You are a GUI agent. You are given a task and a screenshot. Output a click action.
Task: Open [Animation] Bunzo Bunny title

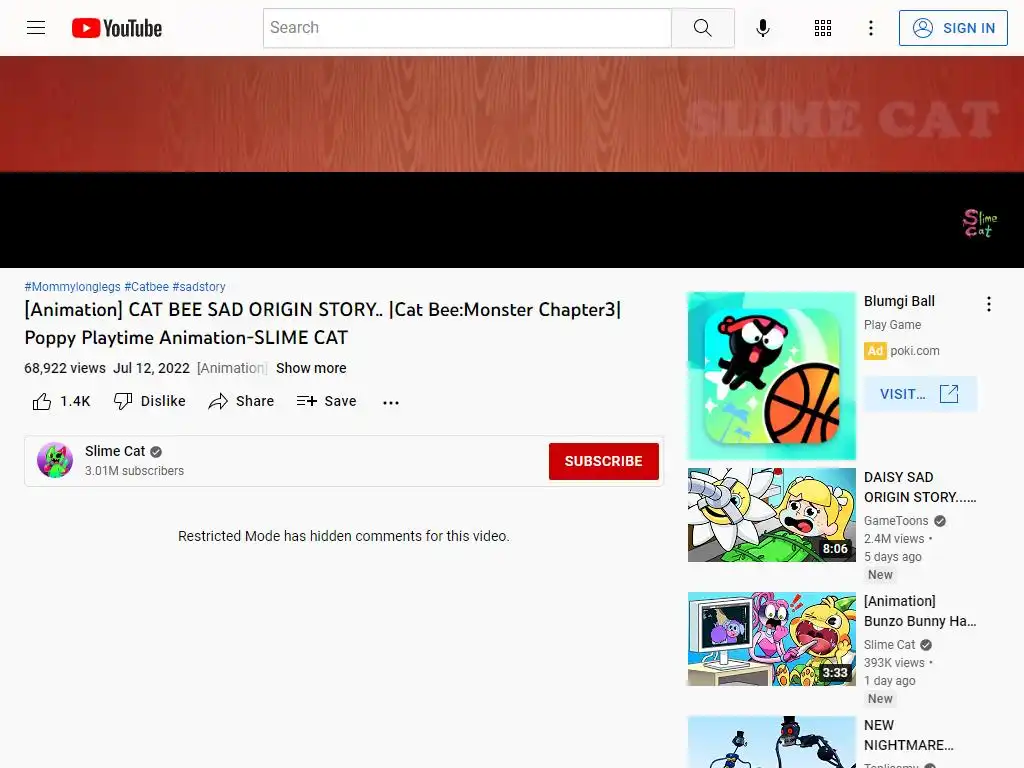pos(920,611)
